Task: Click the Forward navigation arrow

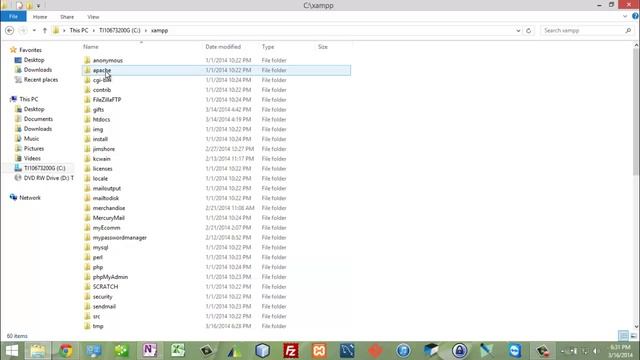Action: (x=23, y=31)
